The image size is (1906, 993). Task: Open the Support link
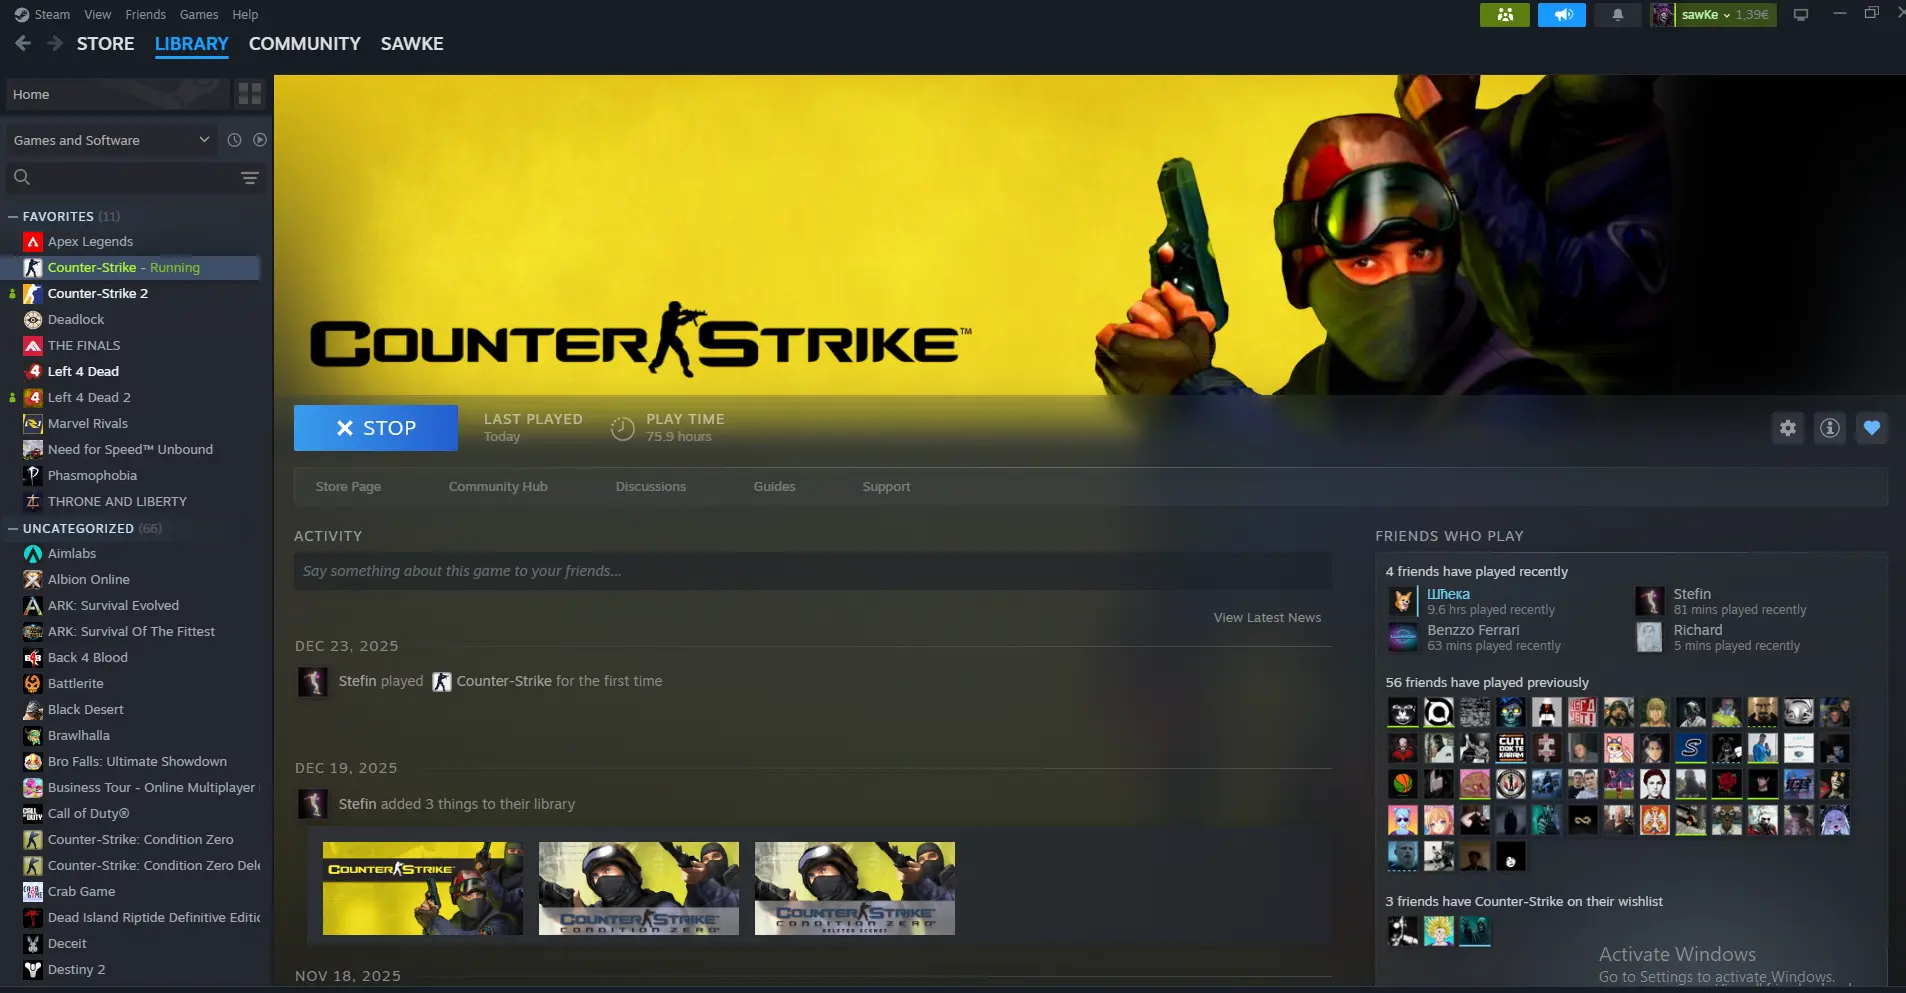point(887,487)
